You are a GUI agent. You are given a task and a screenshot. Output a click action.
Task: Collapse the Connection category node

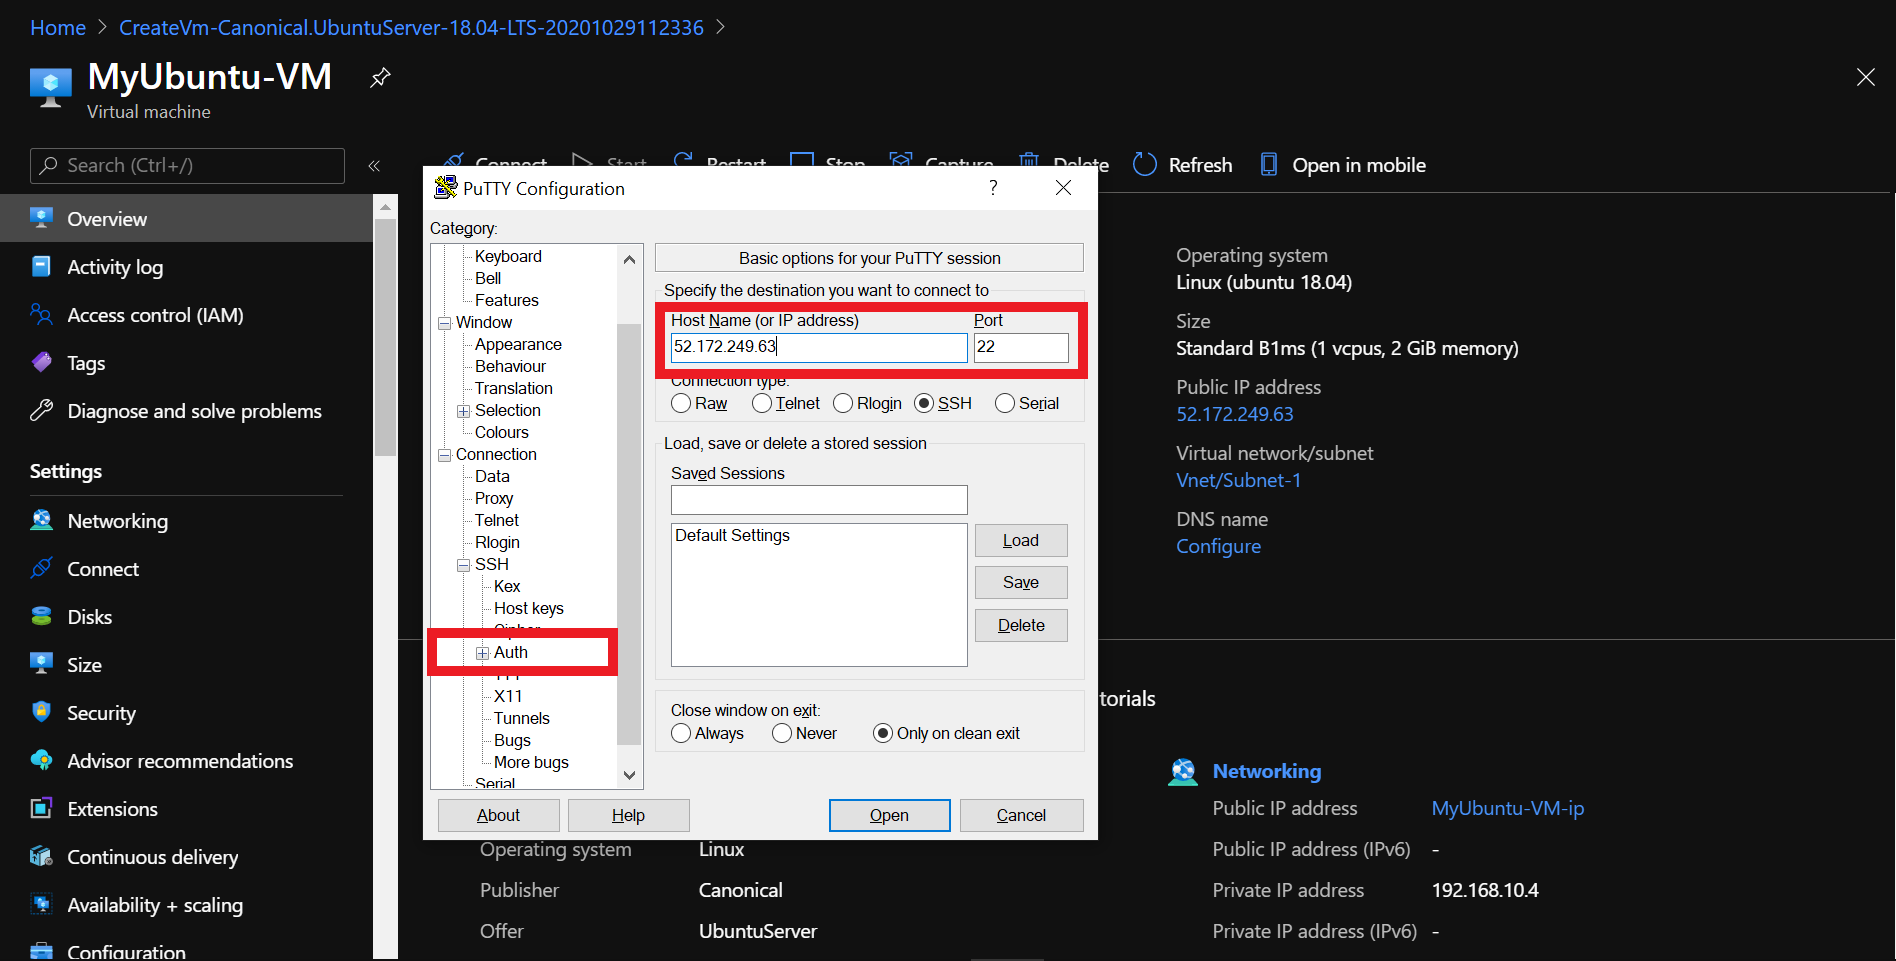point(444,455)
